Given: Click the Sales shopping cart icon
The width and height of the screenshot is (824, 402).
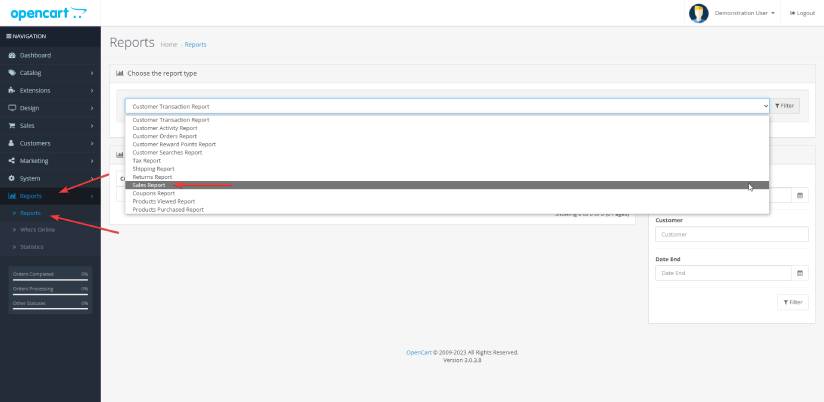Looking at the screenshot, I should [x=11, y=126].
